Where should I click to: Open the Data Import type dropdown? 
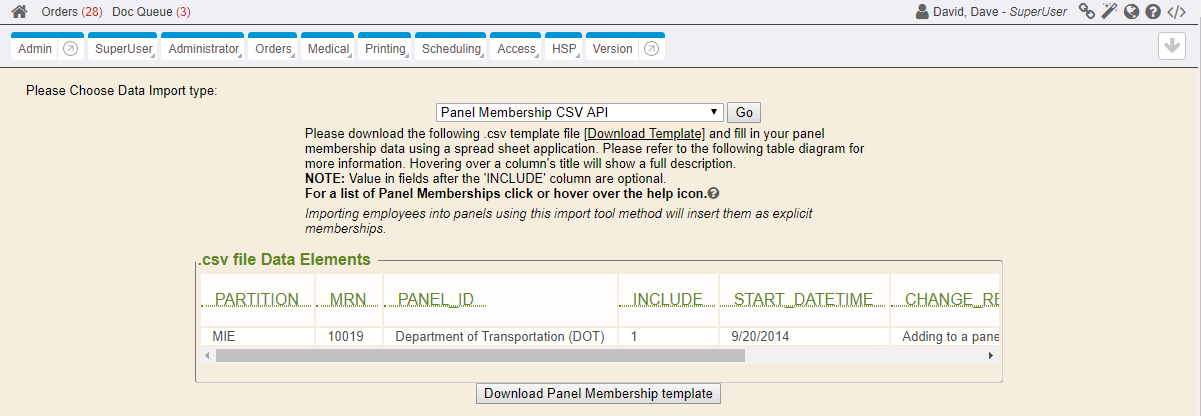580,112
